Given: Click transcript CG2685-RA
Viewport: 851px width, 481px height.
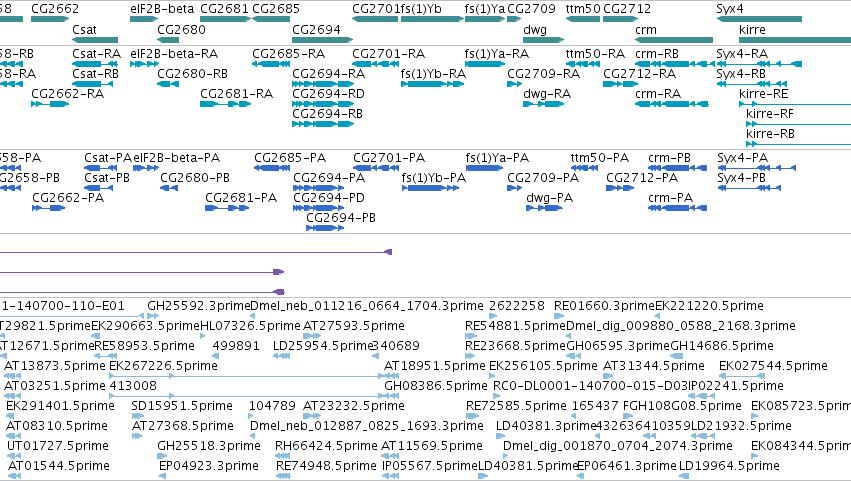Looking at the screenshot, I should [271, 64].
